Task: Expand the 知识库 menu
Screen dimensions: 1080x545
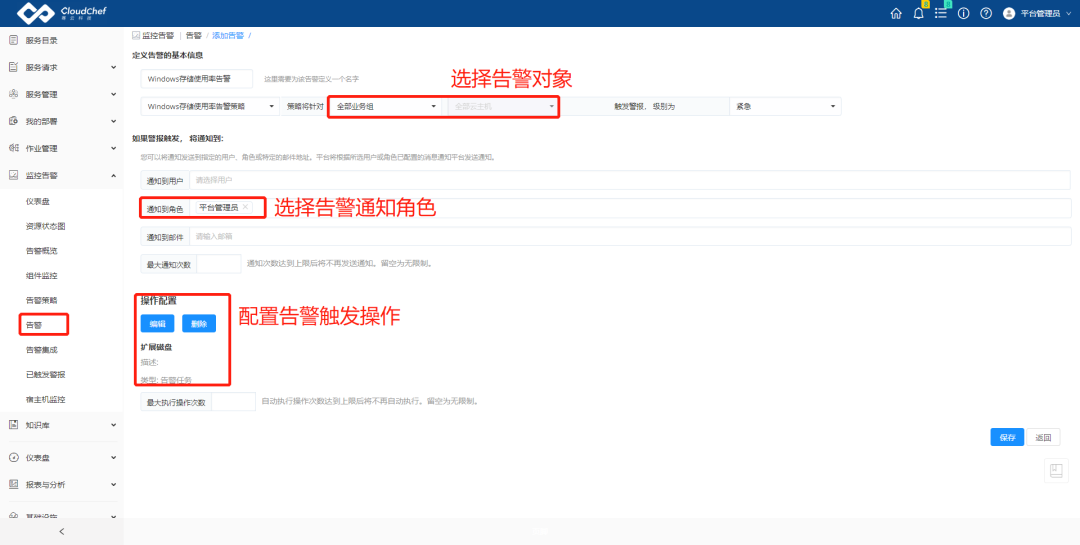Action: (114, 425)
